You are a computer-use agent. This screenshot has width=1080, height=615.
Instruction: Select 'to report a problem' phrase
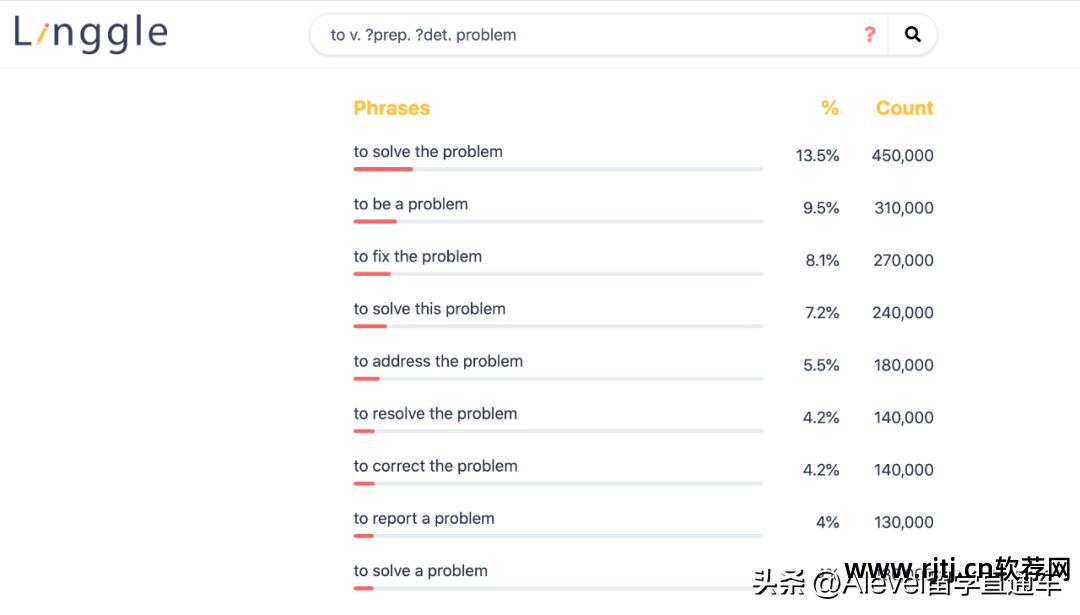point(424,518)
